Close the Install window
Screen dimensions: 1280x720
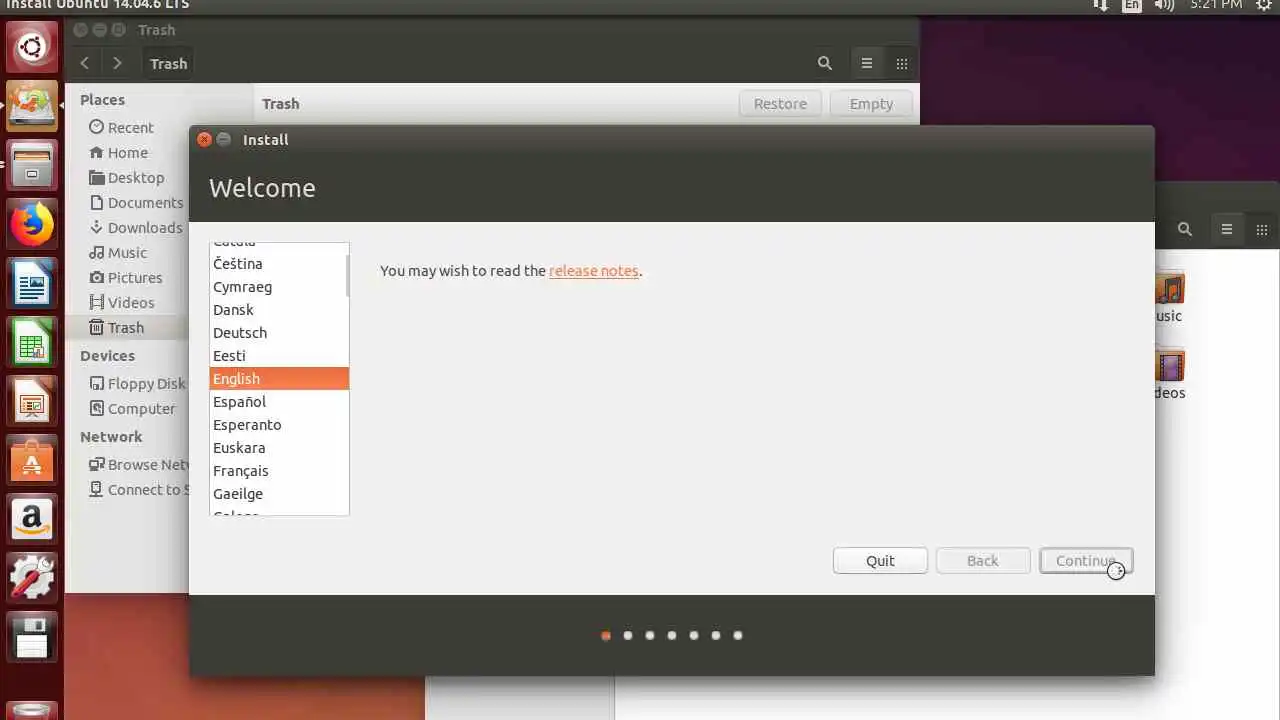(x=204, y=140)
